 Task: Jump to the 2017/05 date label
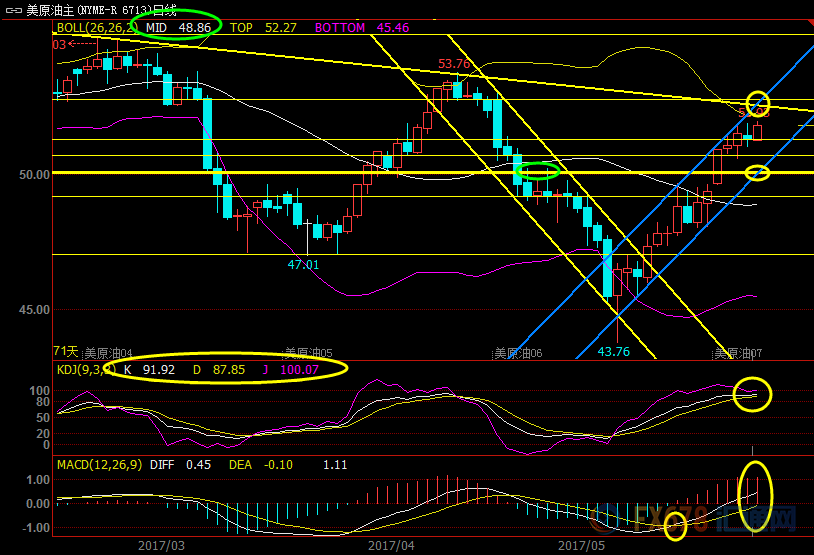581,546
